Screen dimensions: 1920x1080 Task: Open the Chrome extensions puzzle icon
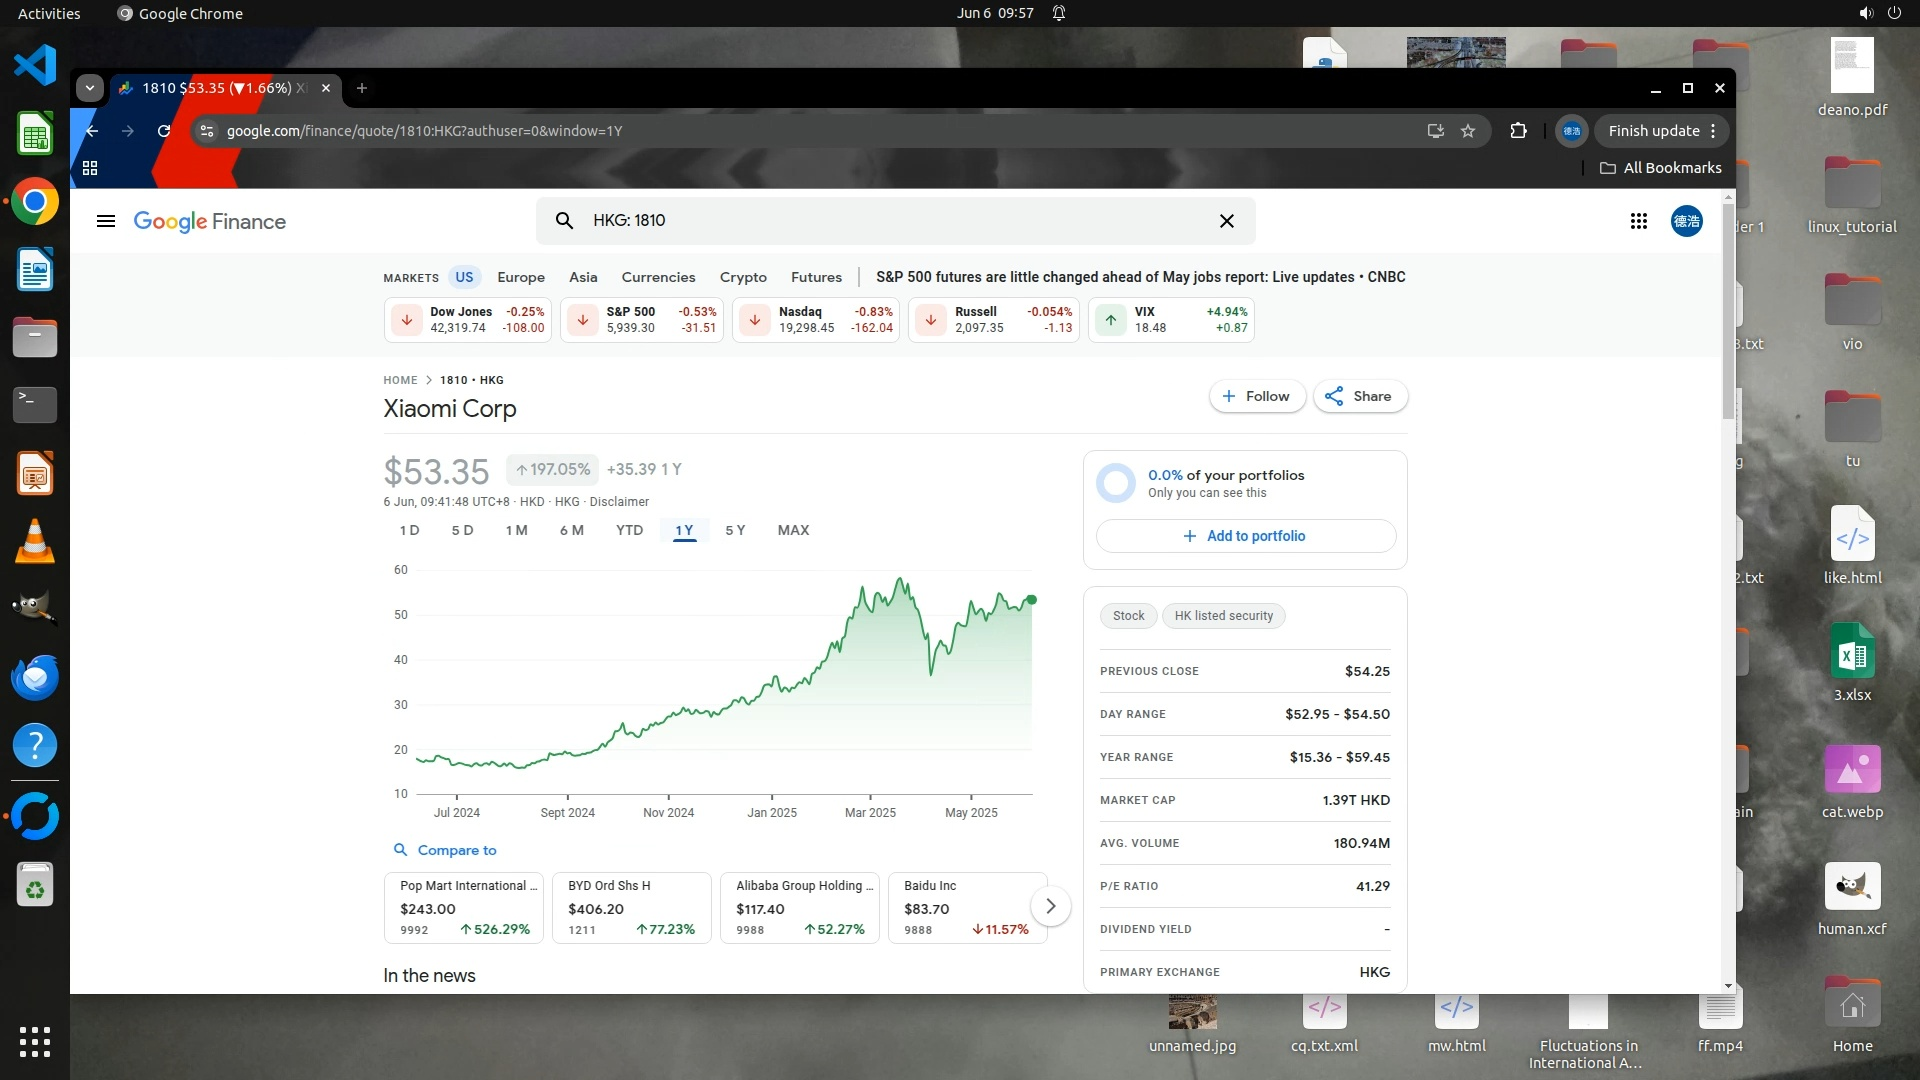coord(1518,131)
